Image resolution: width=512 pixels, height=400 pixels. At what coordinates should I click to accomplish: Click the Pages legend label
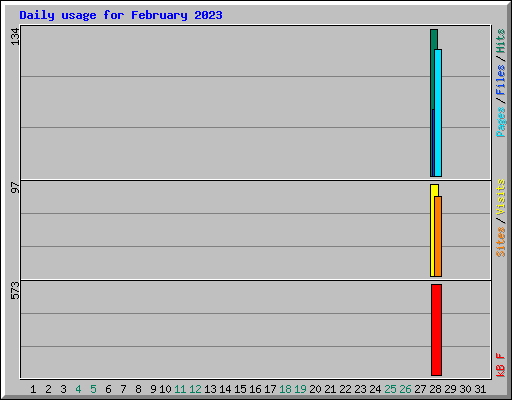click(x=500, y=122)
